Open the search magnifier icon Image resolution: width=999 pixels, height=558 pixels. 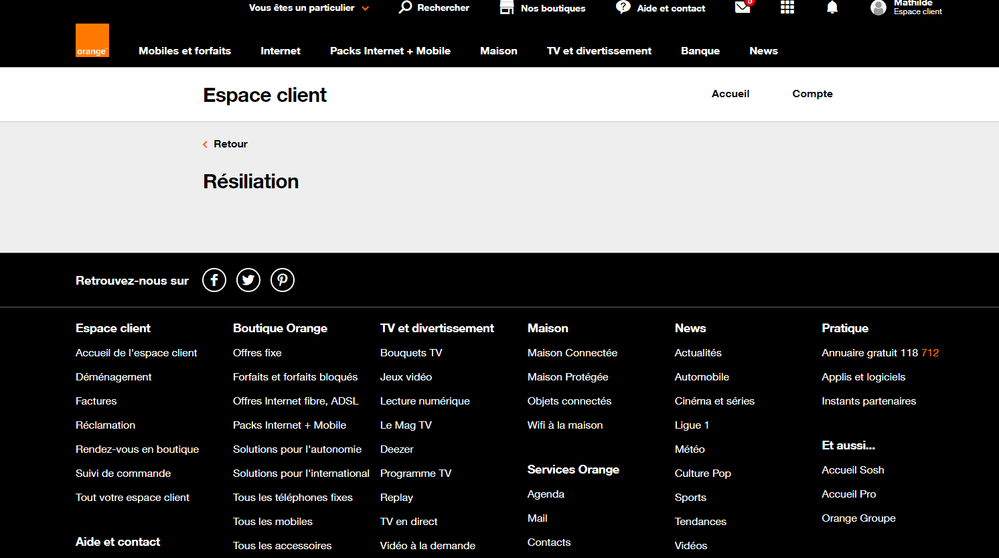(x=405, y=7)
